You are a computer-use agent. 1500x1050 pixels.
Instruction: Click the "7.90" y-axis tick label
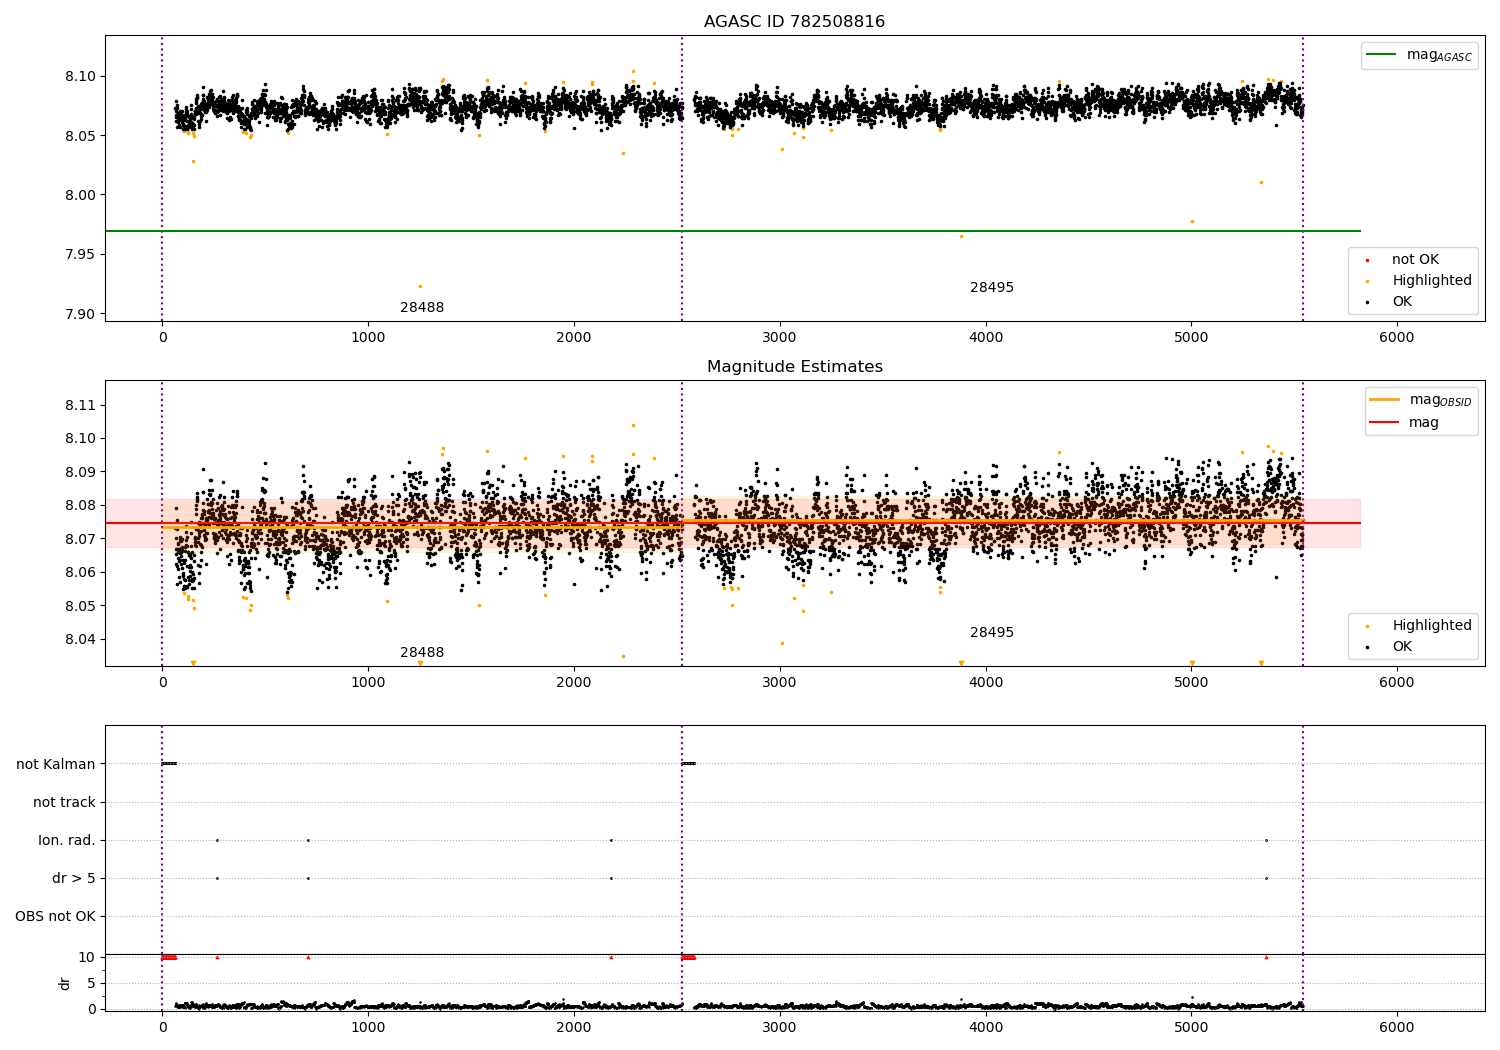81,314
